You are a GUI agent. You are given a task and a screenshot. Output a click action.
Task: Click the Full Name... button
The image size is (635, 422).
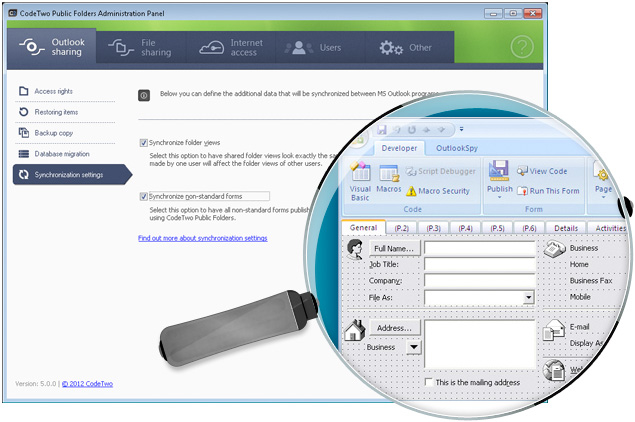pyautogui.click(x=394, y=249)
